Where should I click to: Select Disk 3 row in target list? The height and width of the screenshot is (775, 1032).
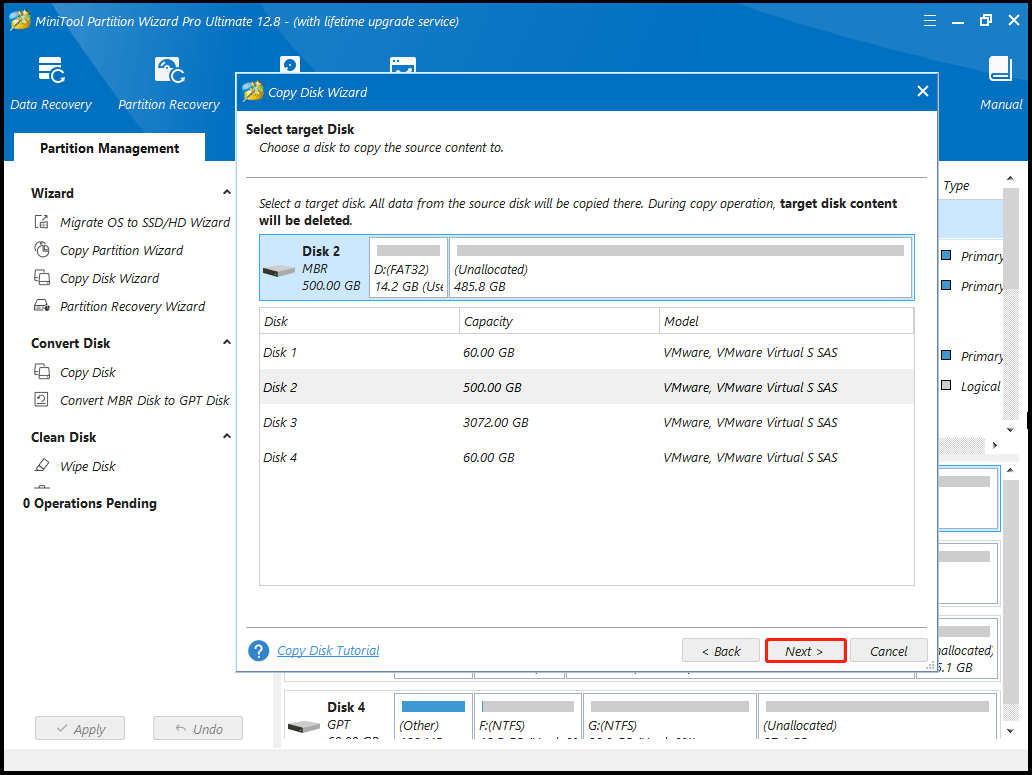[586, 422]
